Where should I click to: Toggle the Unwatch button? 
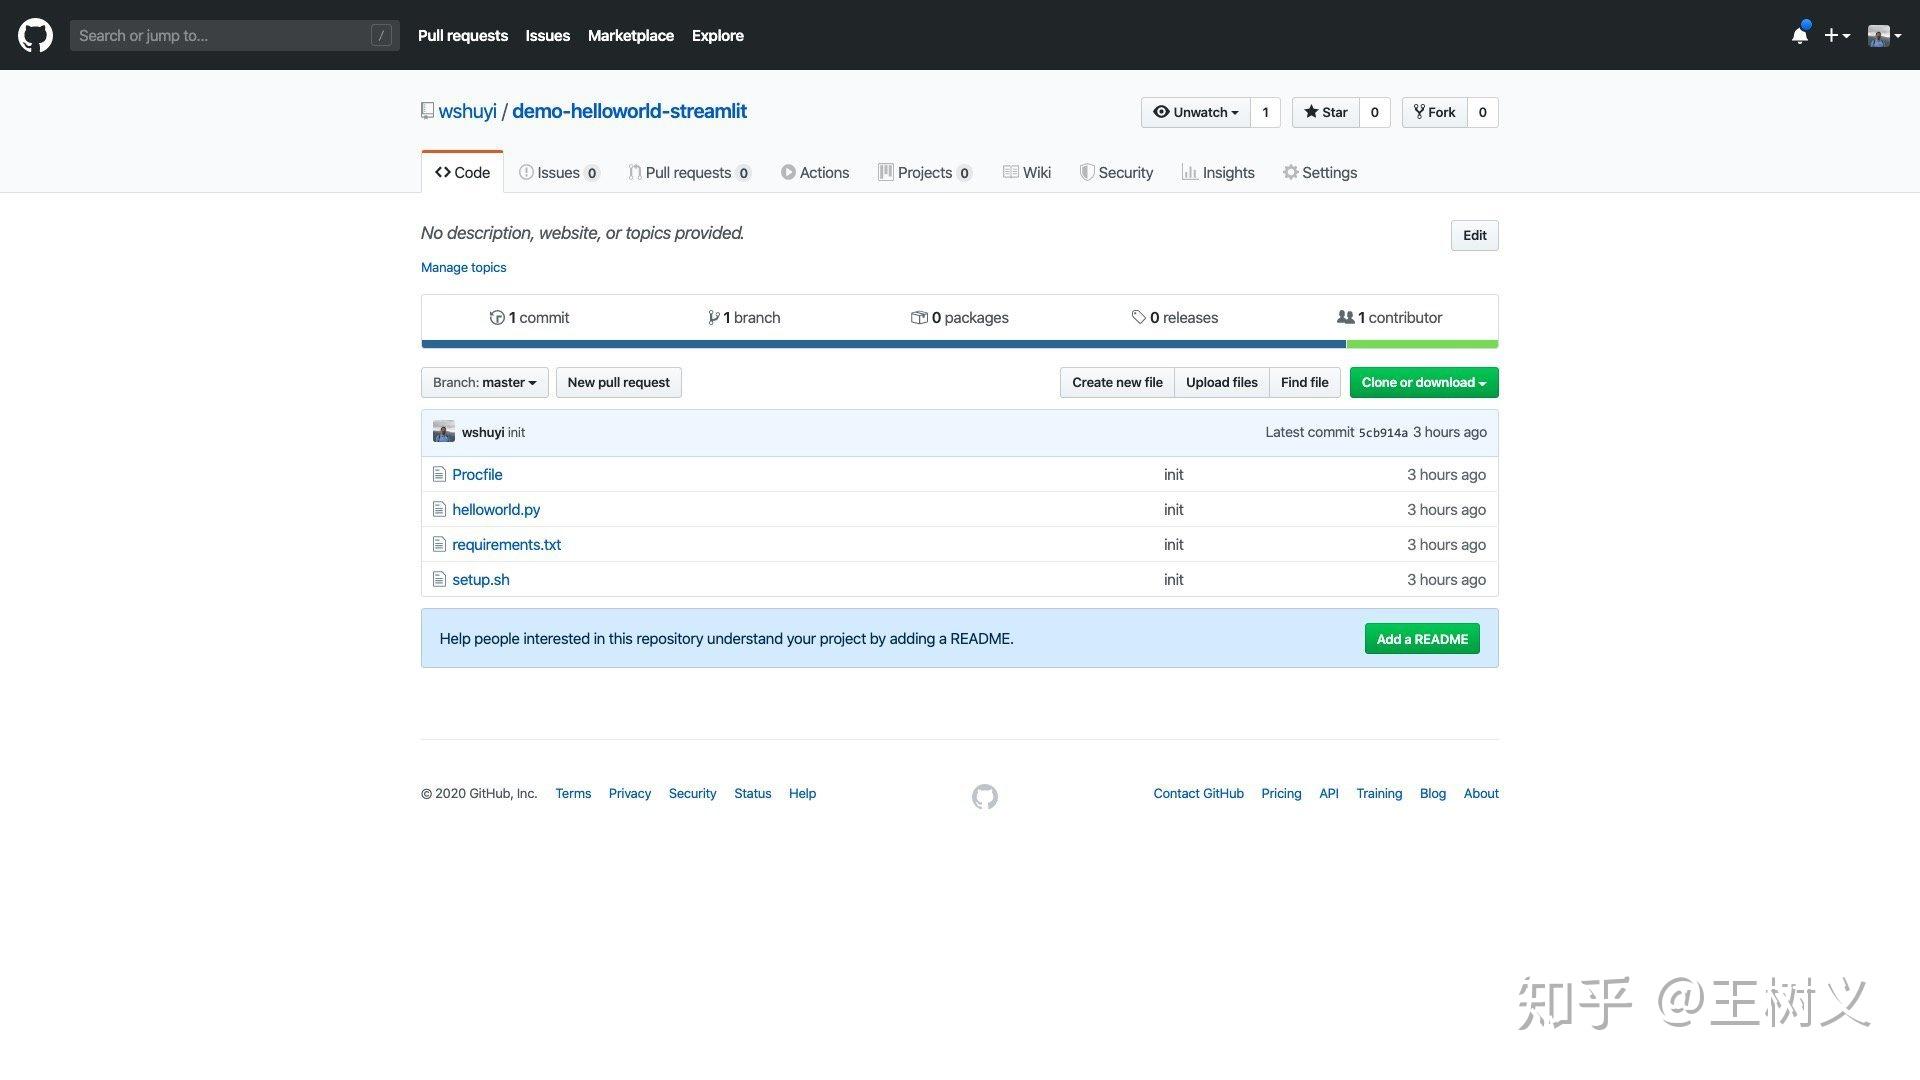tap(1196, 112)
